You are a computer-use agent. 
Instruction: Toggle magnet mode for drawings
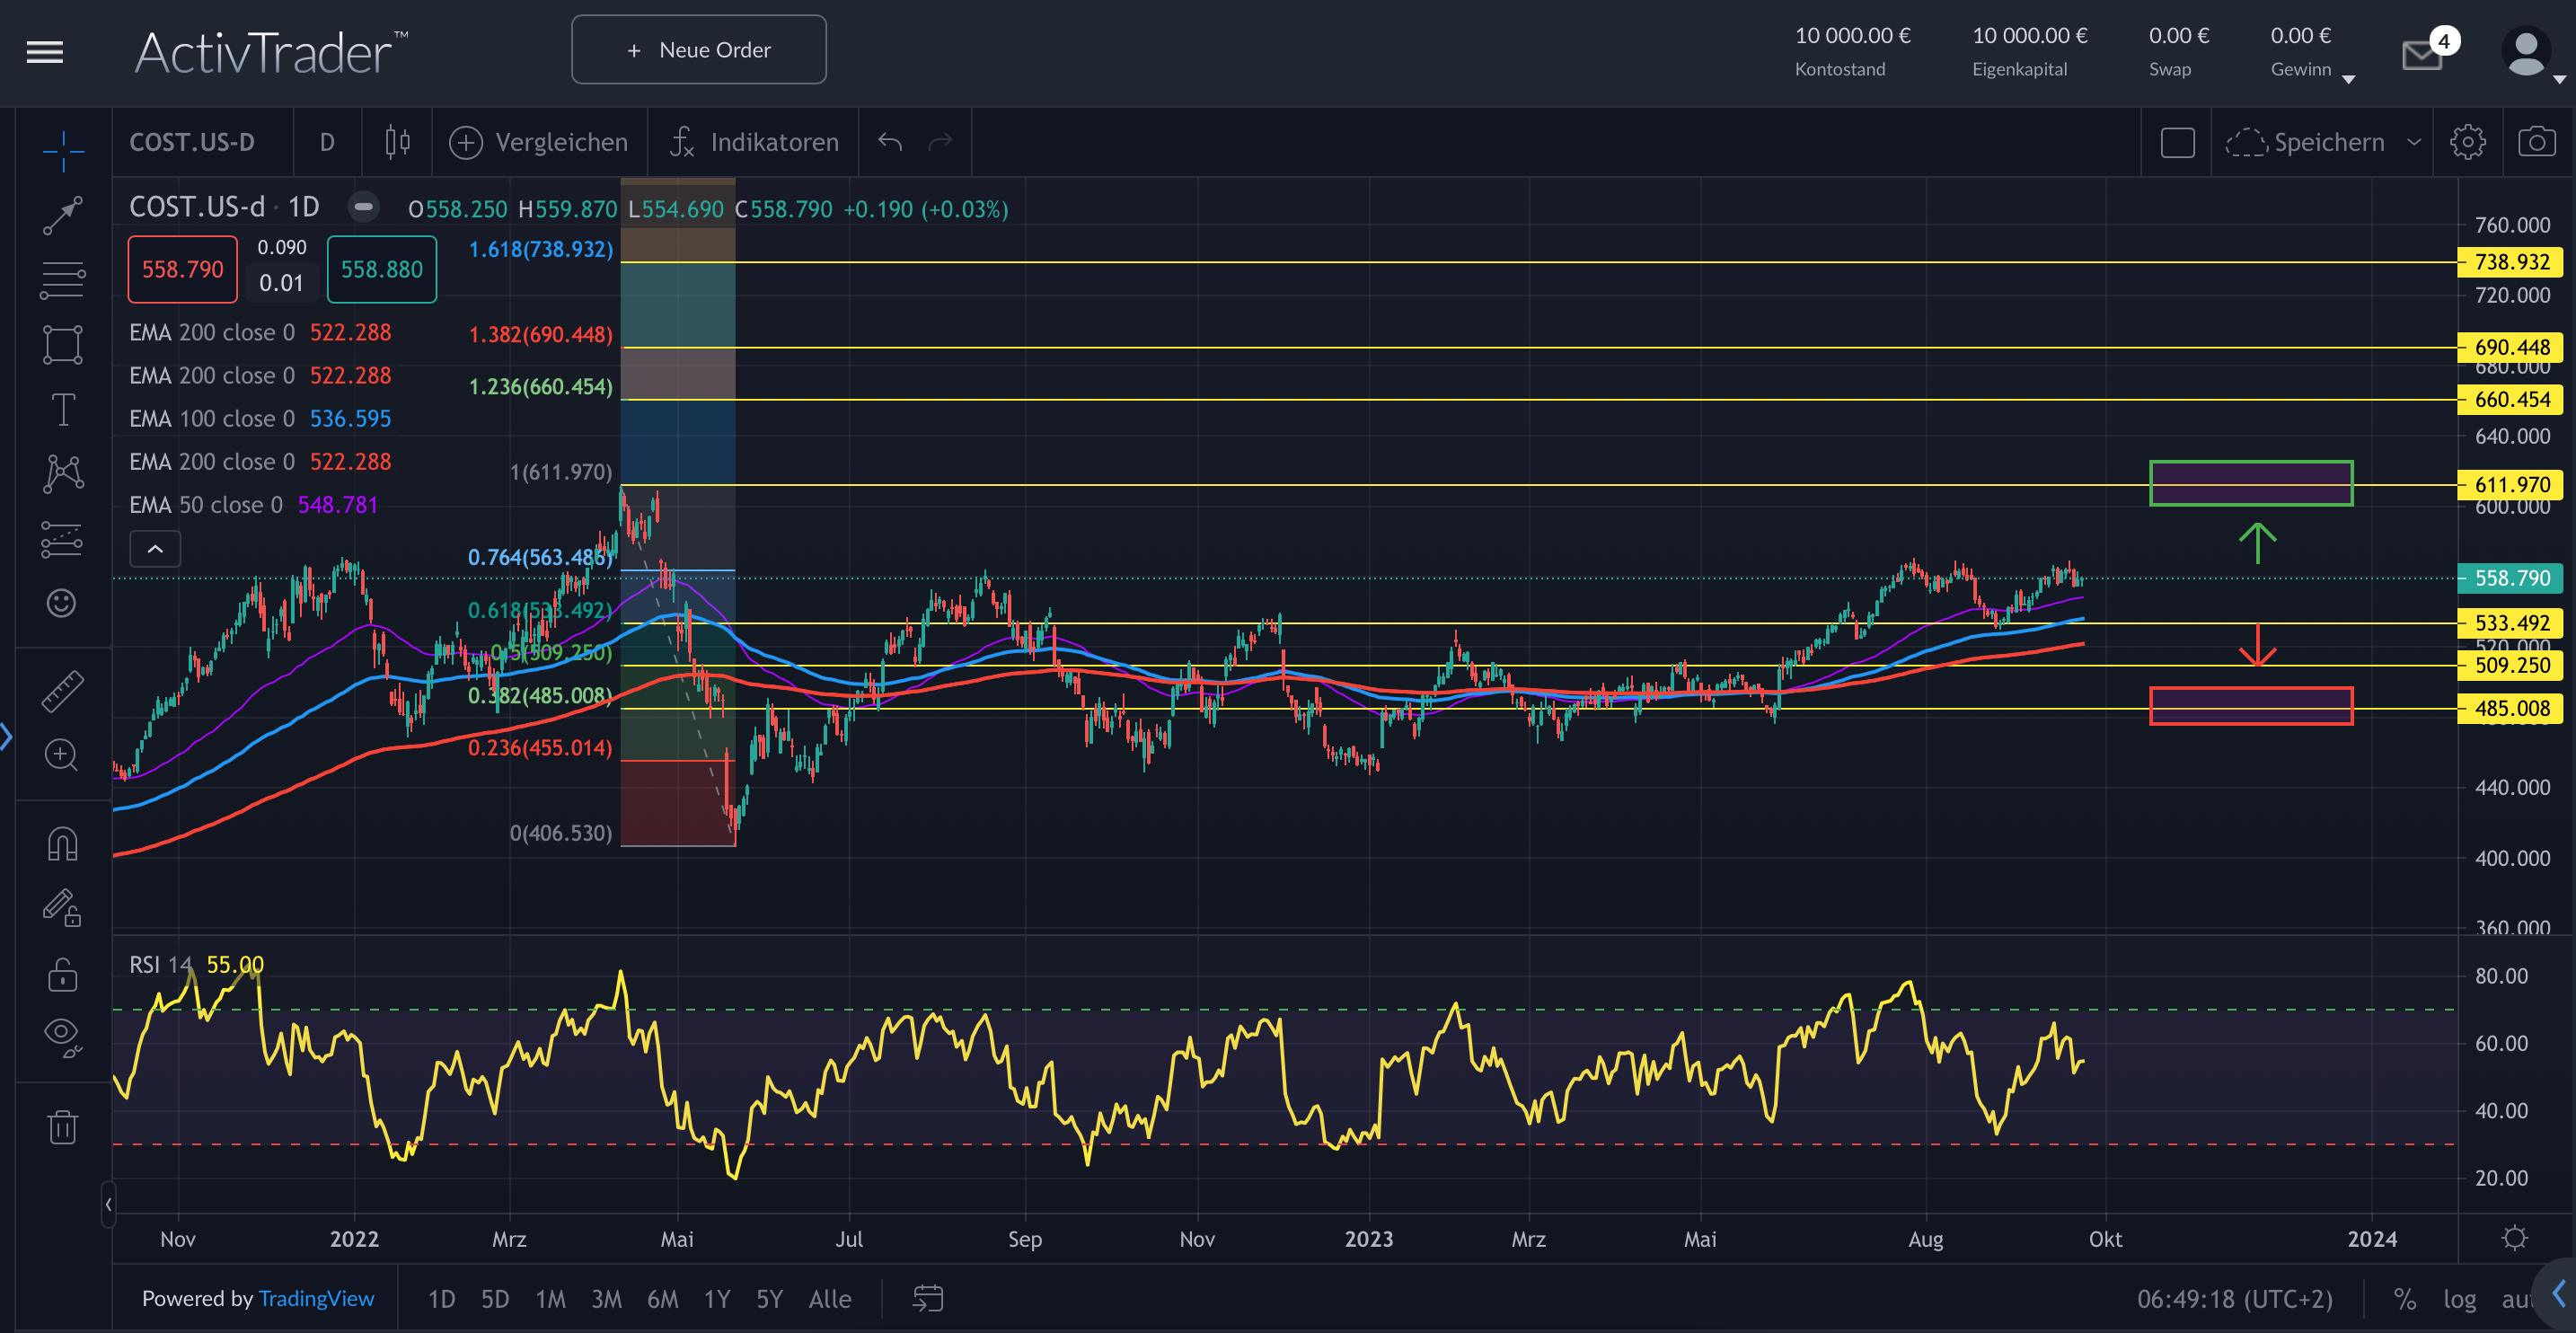(x=62, y=845)
